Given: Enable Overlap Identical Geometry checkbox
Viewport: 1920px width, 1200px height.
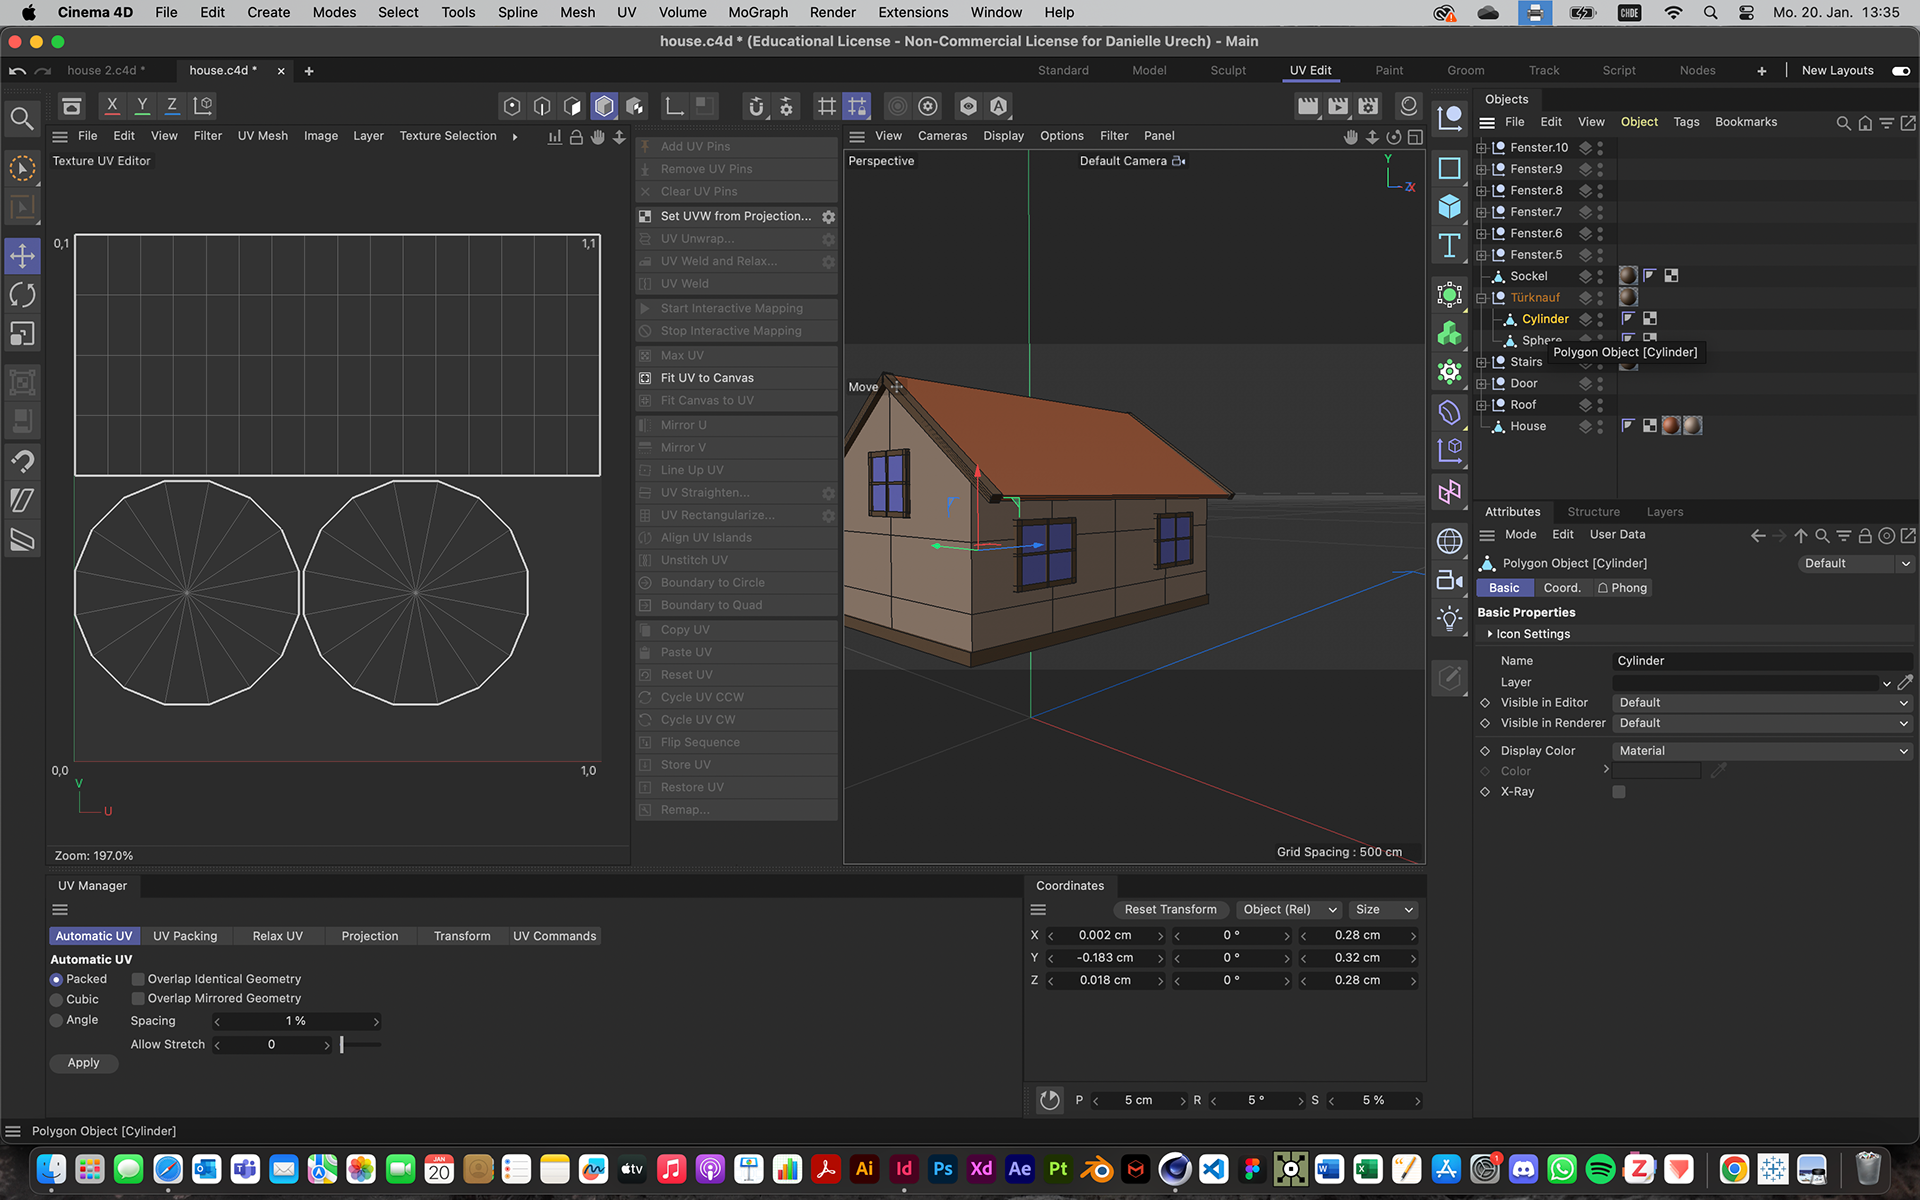Looking at the screenshot, I should coord(139,979).
